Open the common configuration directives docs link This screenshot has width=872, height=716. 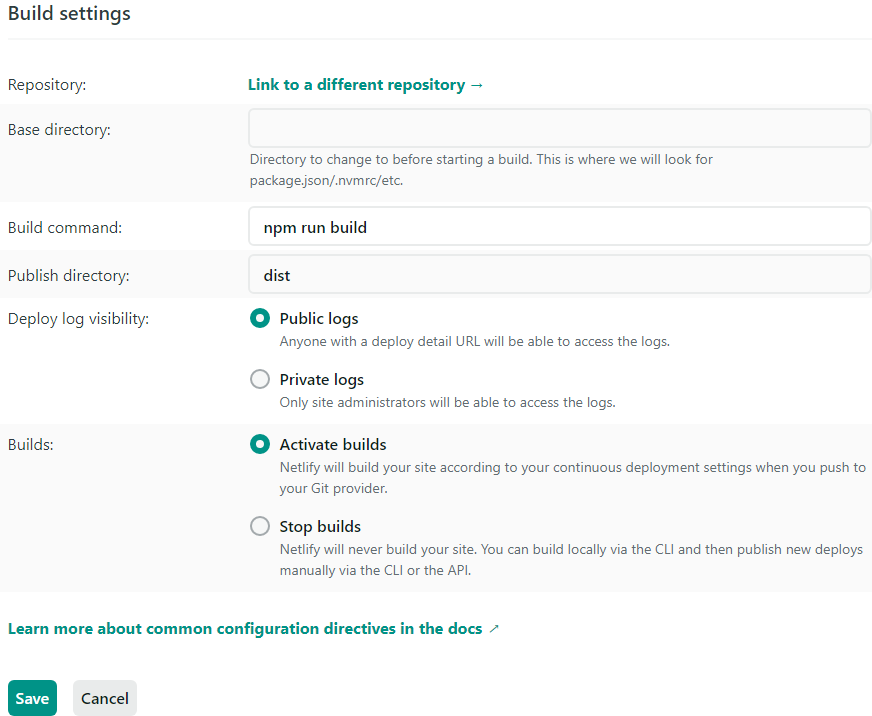(x=245, y=629)
